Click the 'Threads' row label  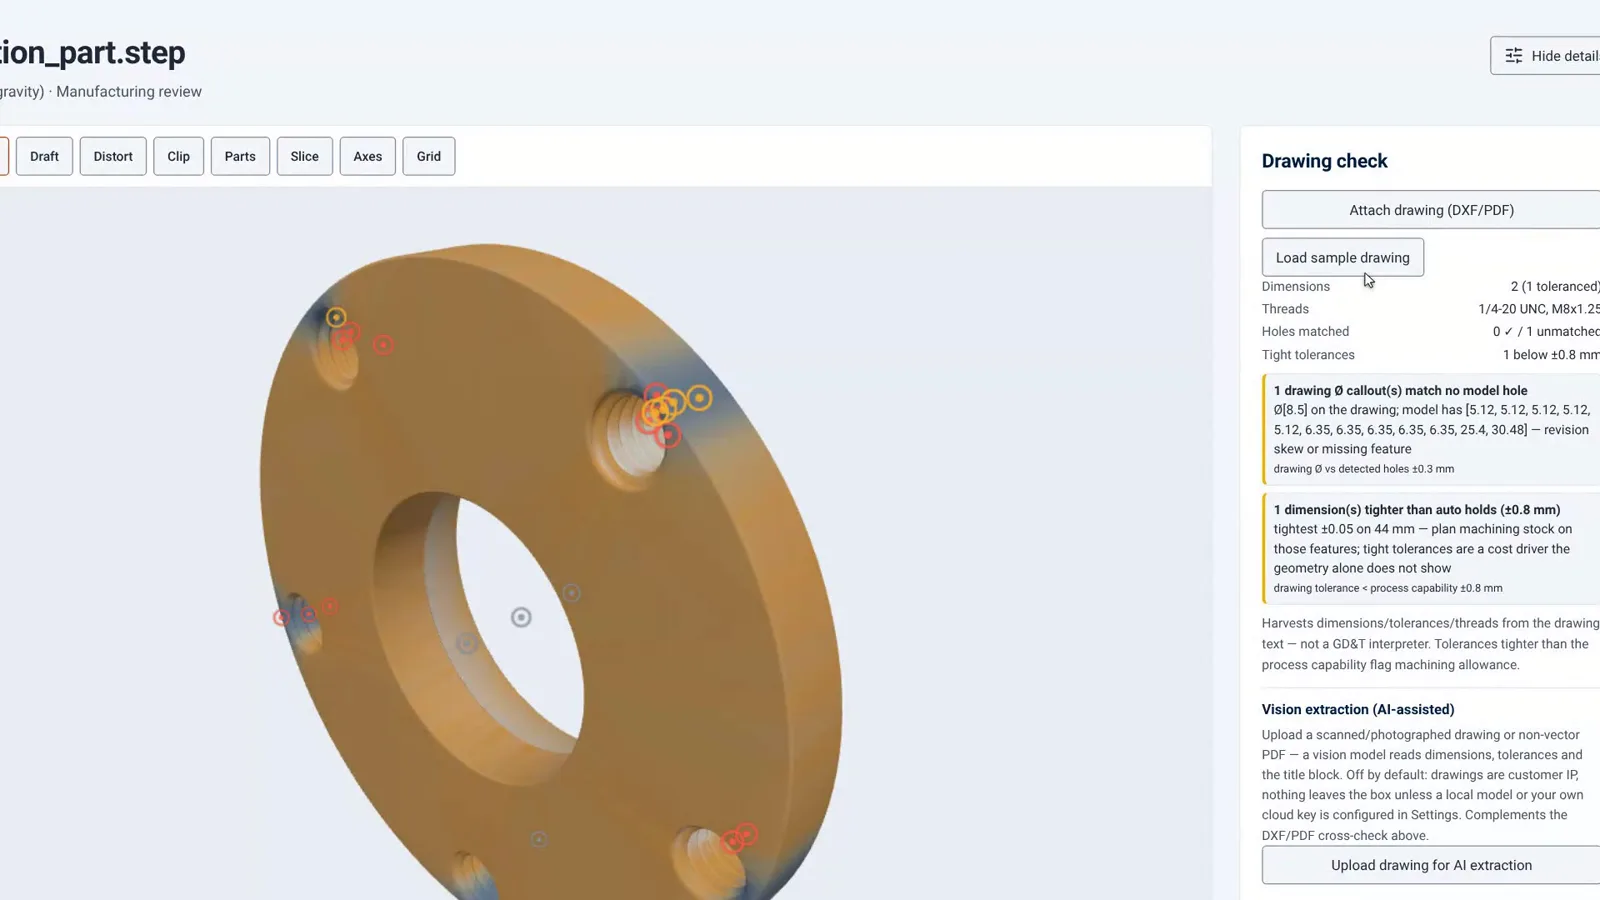[1285, 309]
